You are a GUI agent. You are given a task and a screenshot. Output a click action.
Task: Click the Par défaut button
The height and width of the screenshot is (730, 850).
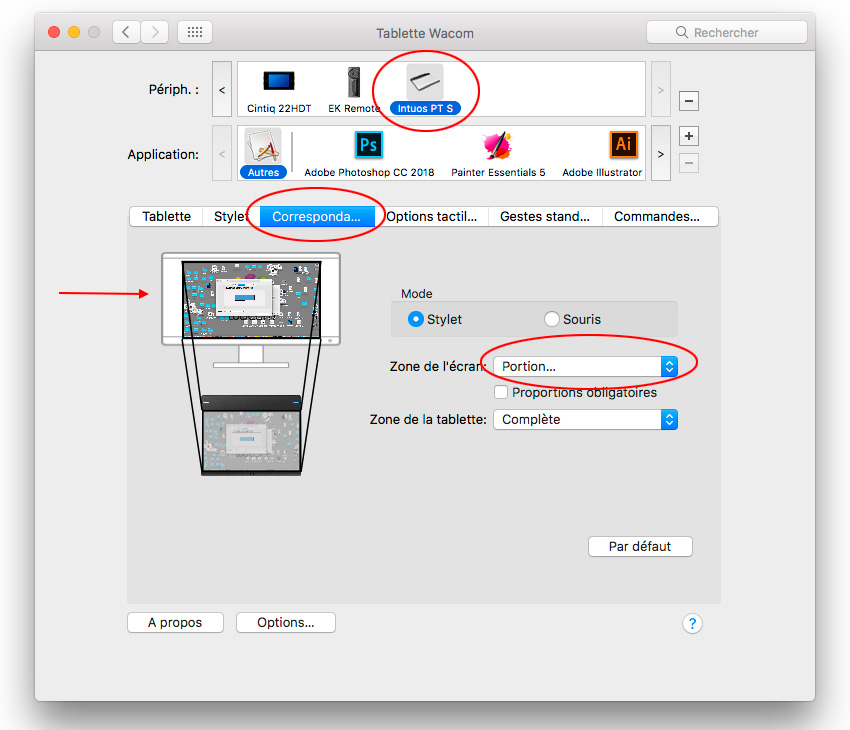click(x=640, y=547)
